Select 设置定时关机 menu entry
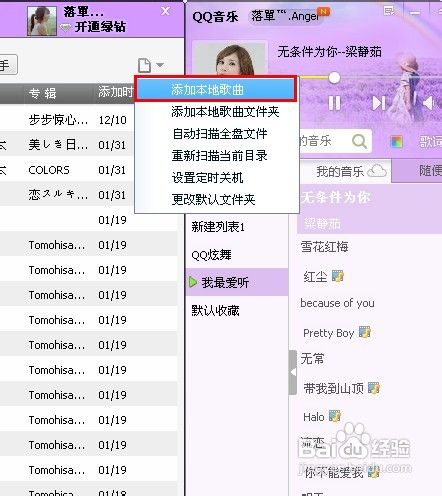Image resolution: width=442 pixels, height=496 pixels. pos(207,178)
